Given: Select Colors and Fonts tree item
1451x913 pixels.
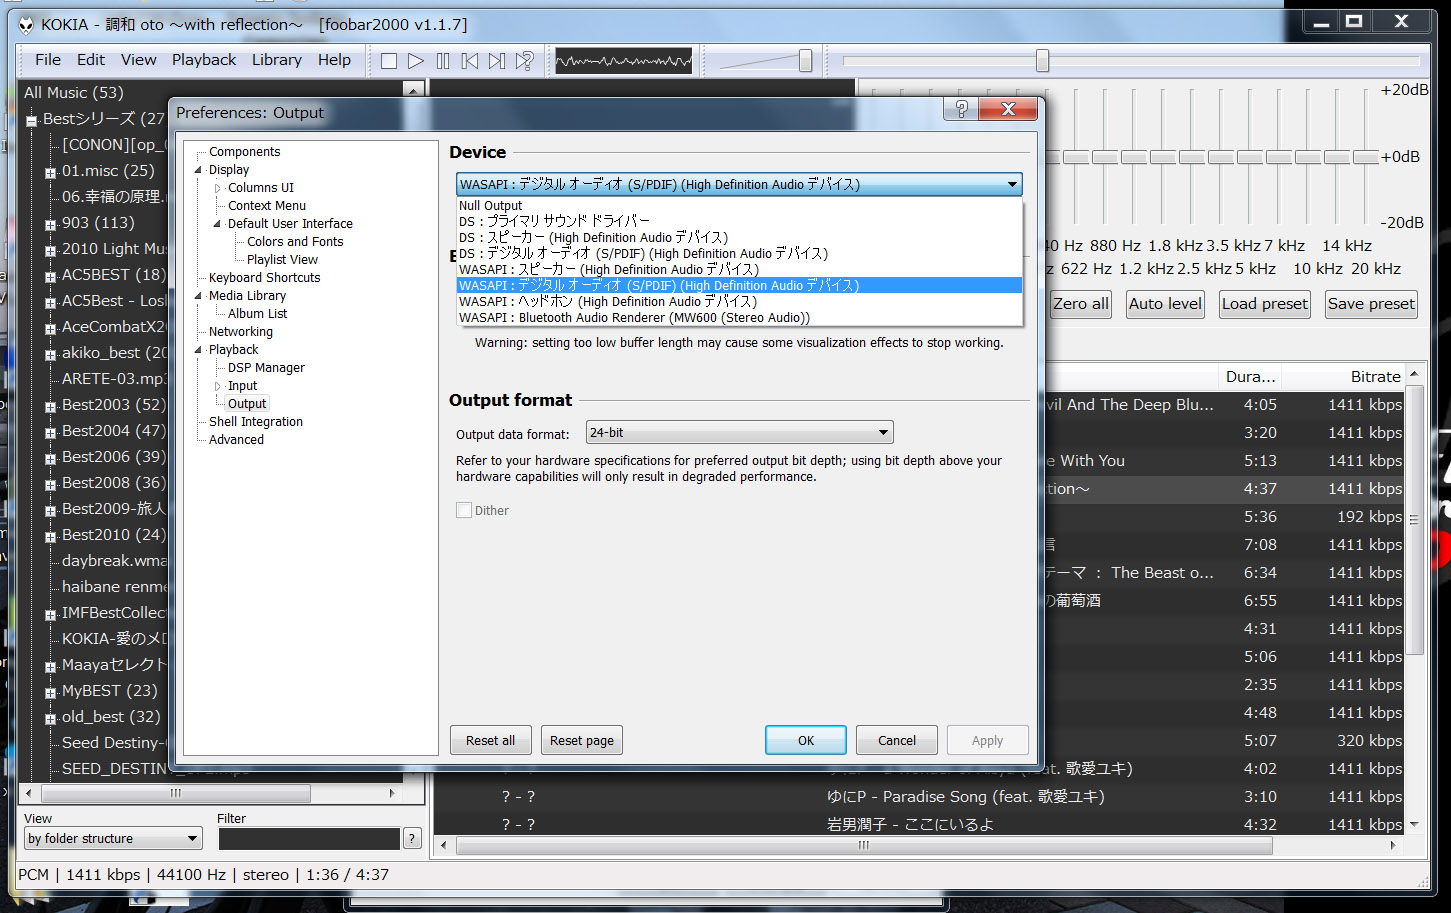Looking at the screenshot, I should point(295,242).
